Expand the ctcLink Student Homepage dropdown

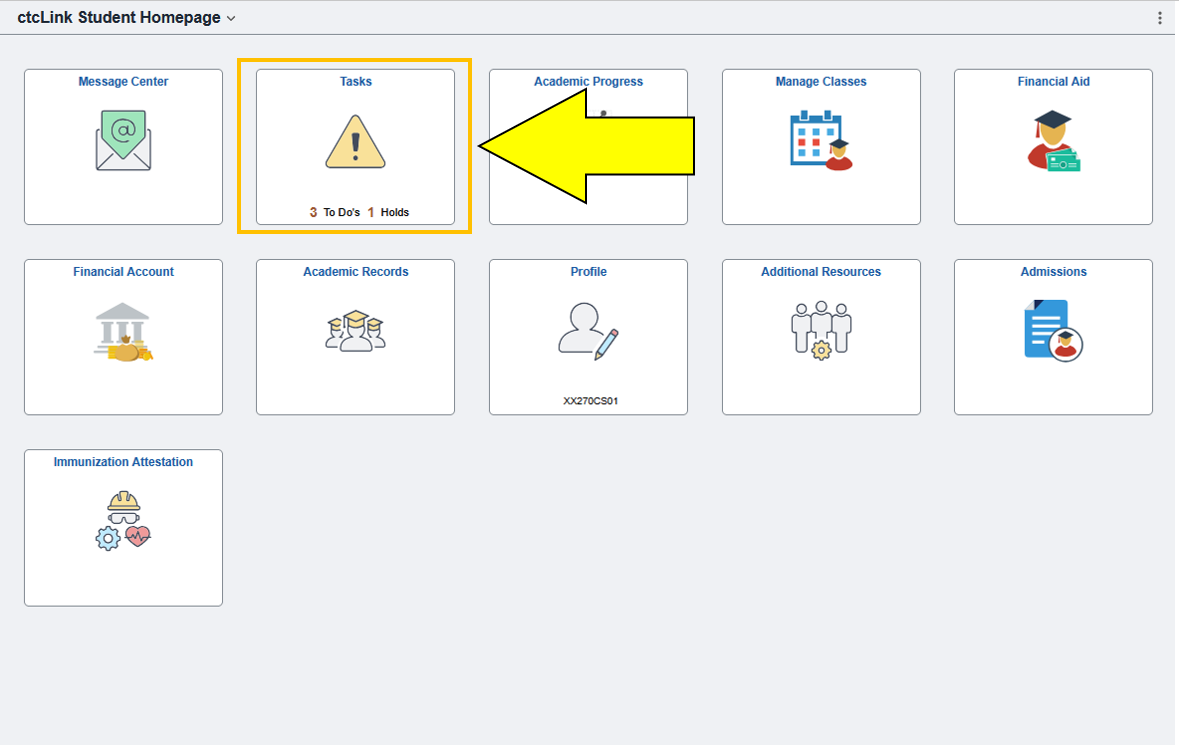(229, 17)
